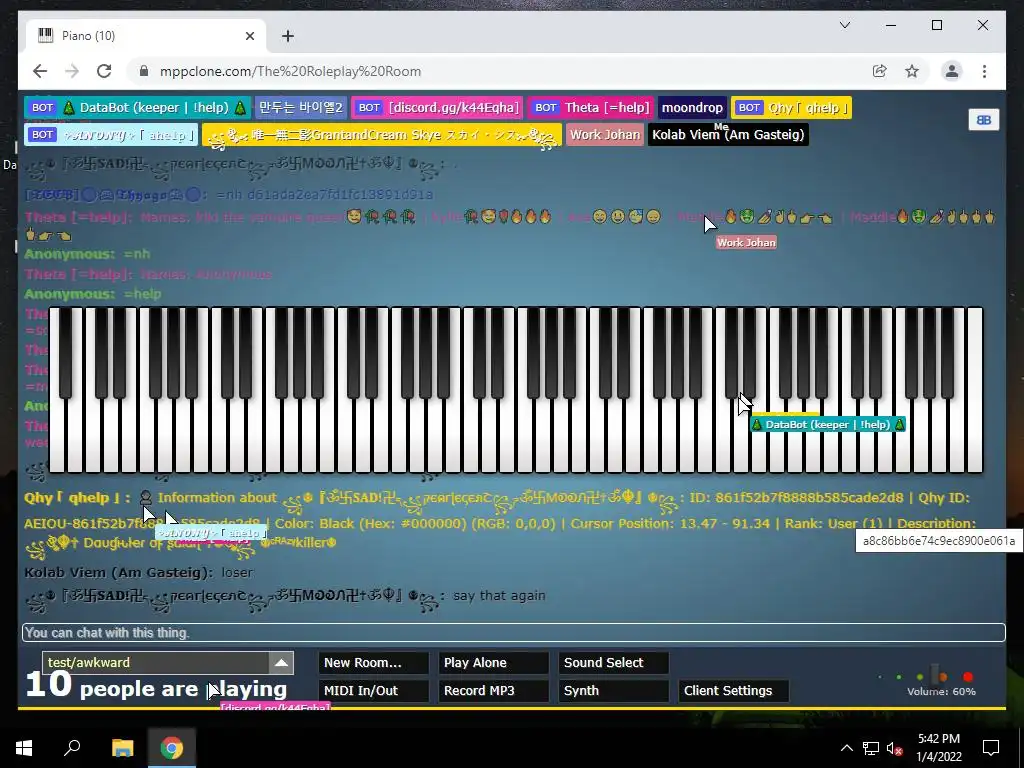Click the browser forward arrow
Image resolution: width=1024 pixels, height=768 pixels.
[x=72, y=71]
